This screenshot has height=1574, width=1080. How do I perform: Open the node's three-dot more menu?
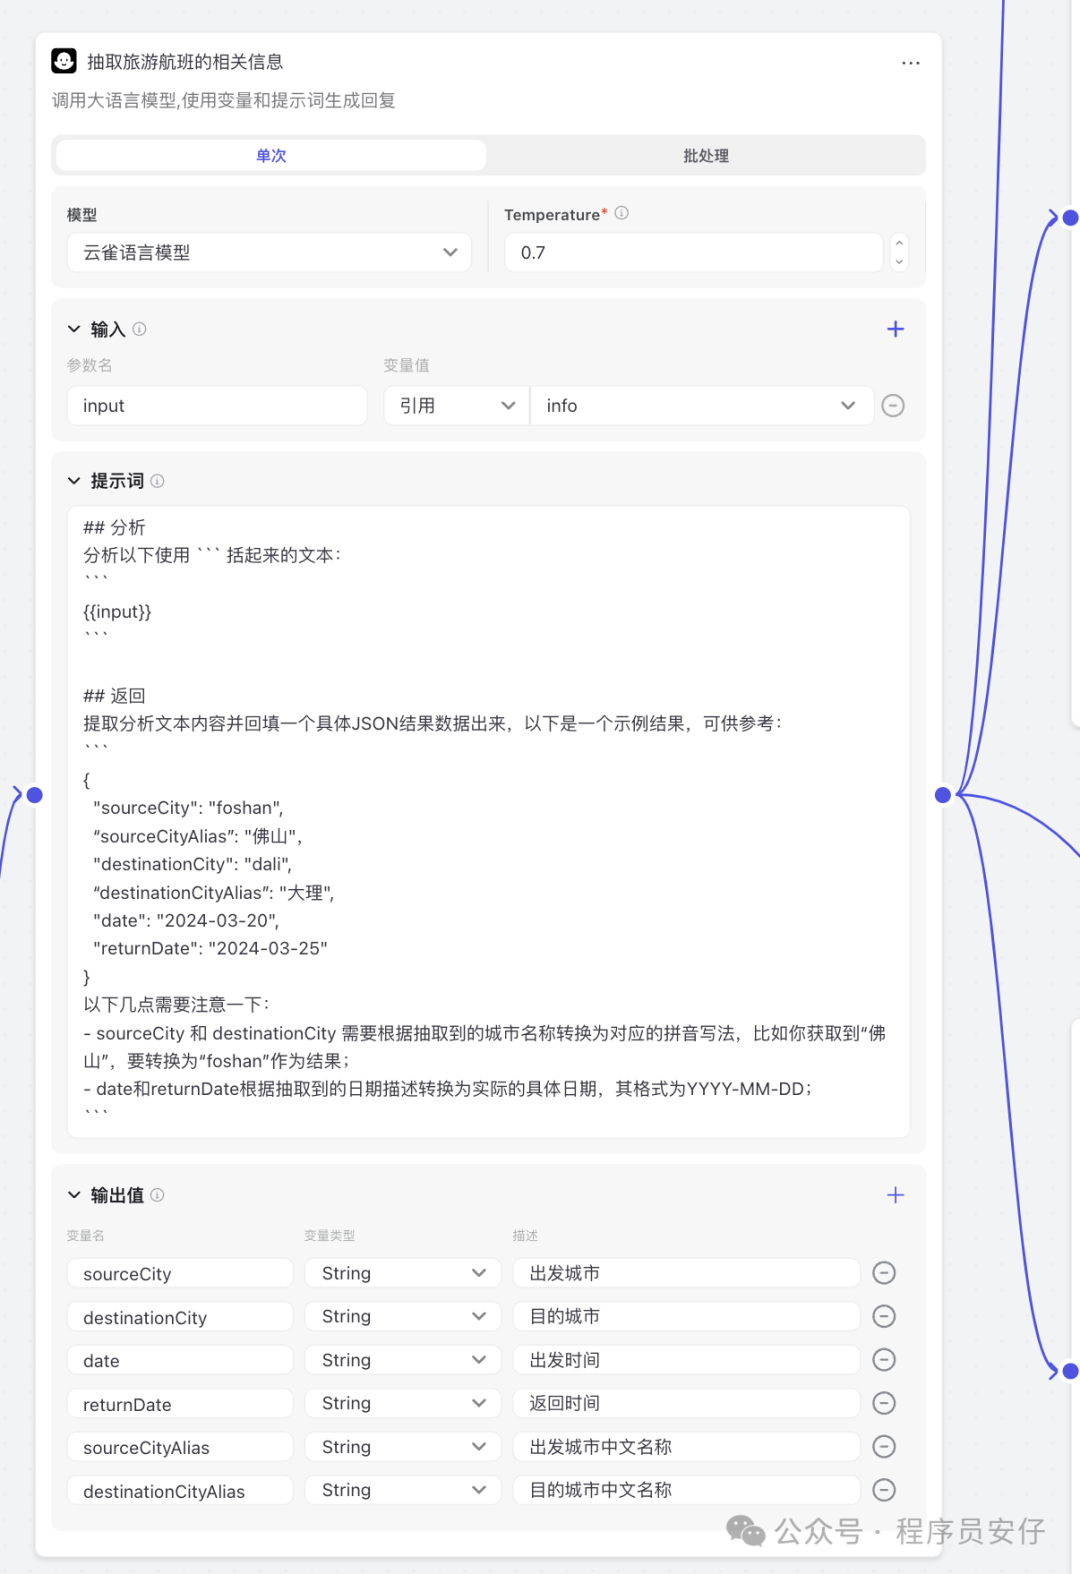tap(910, 62)
